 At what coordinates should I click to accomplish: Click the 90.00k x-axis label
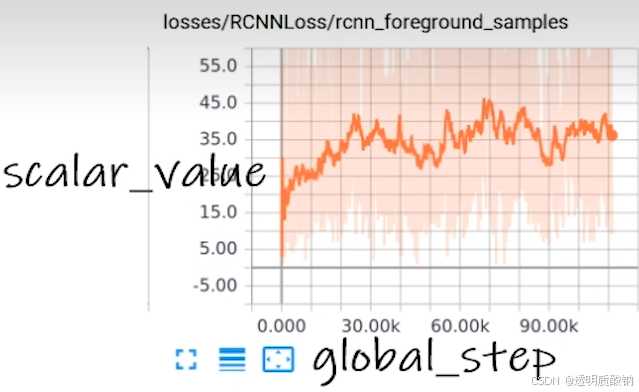pos(549,326)
